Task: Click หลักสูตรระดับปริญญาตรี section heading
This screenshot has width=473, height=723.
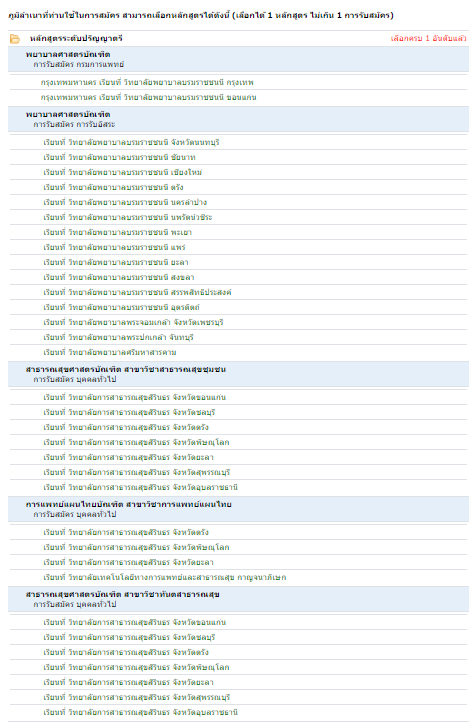Action: (x=76, y=38)
